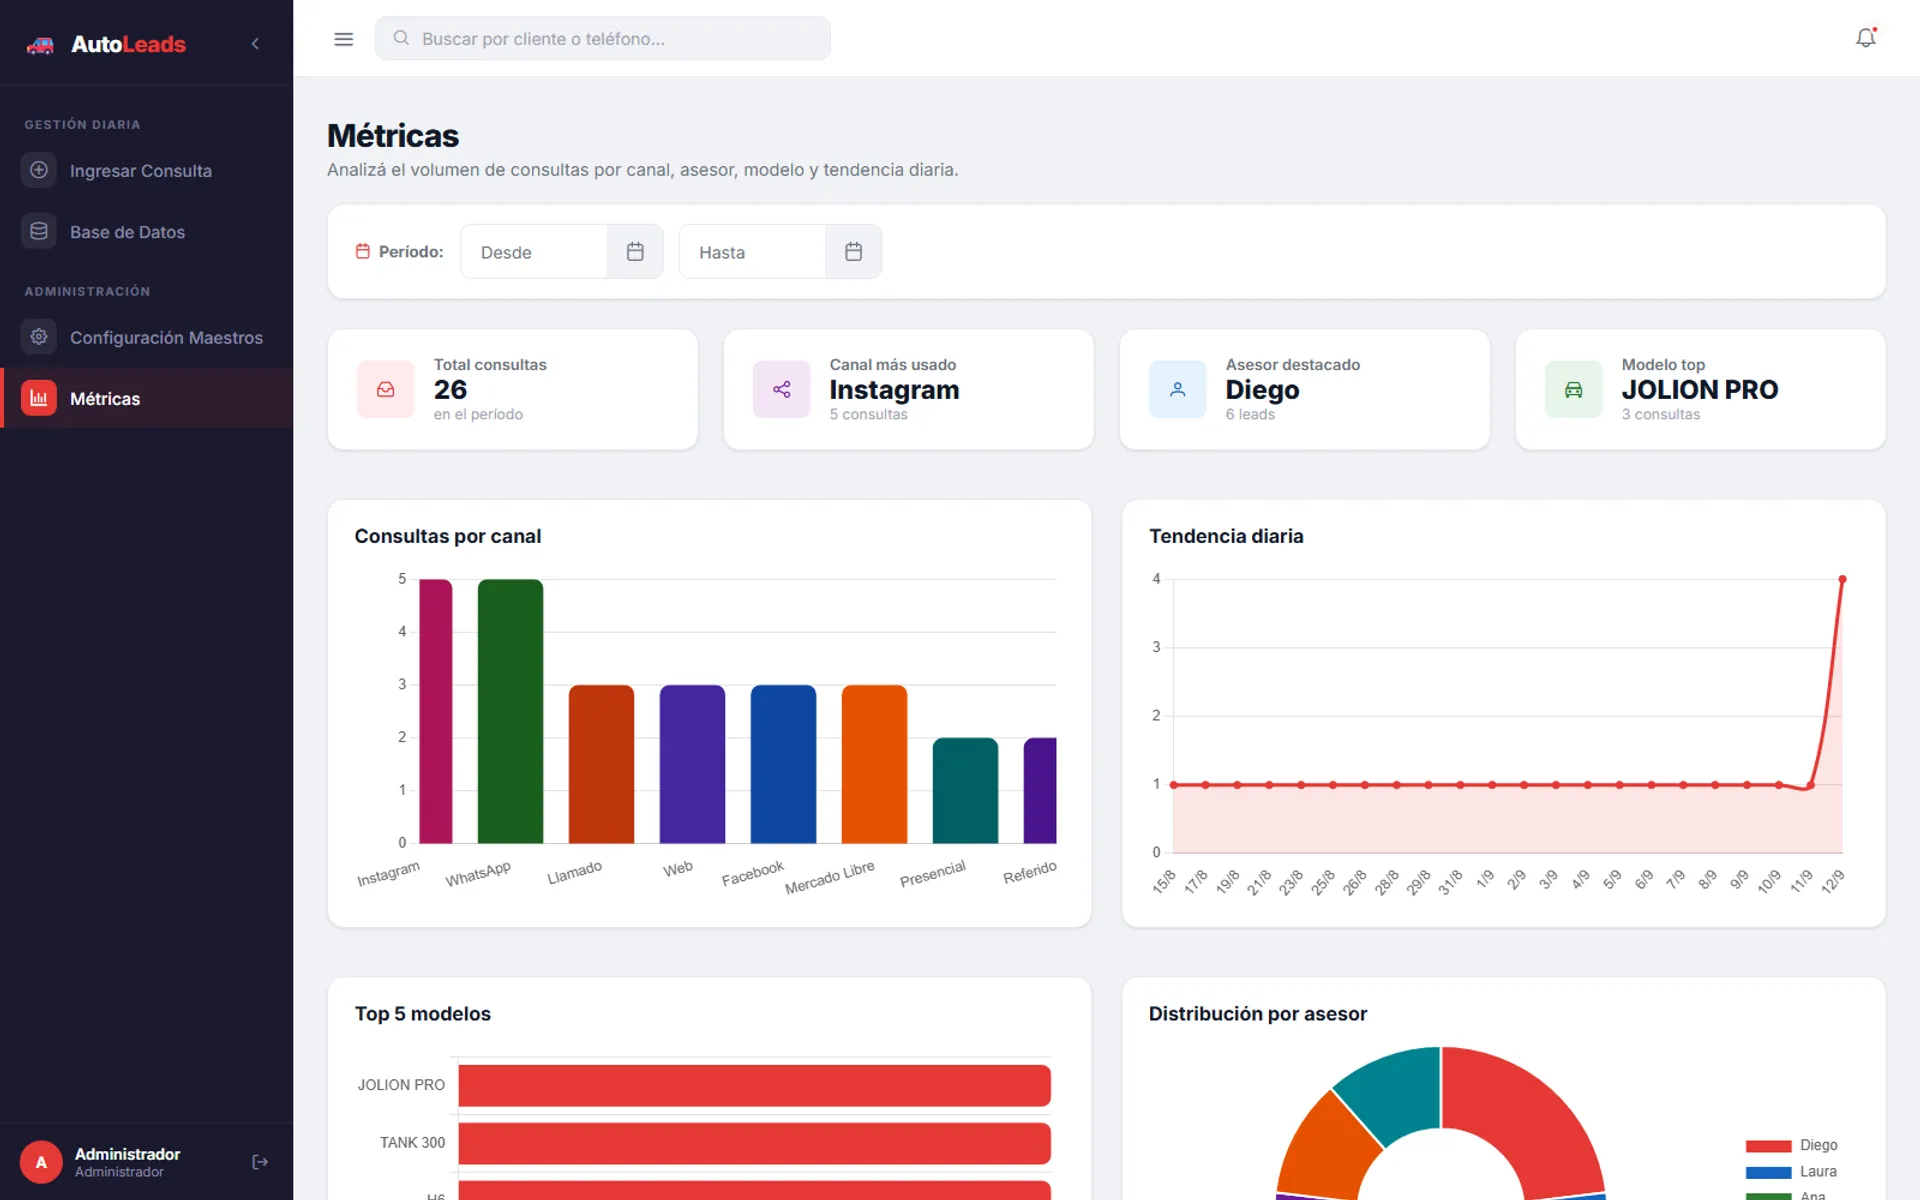Screen dimensions: 1920x1200
Task: Toggle the hamburger menu button
Action: pyautogui.click(x=343, y=39)
